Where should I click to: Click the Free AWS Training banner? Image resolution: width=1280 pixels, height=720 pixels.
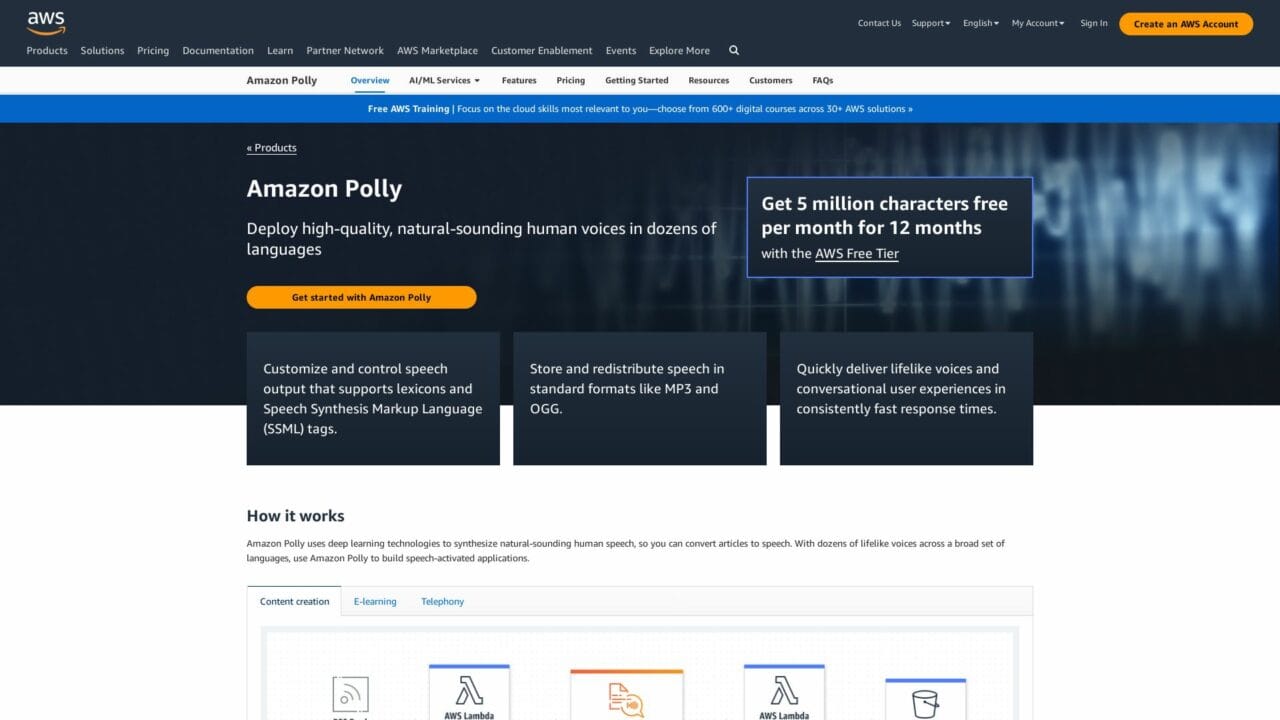pyautogui.click(x=640, y=108)
